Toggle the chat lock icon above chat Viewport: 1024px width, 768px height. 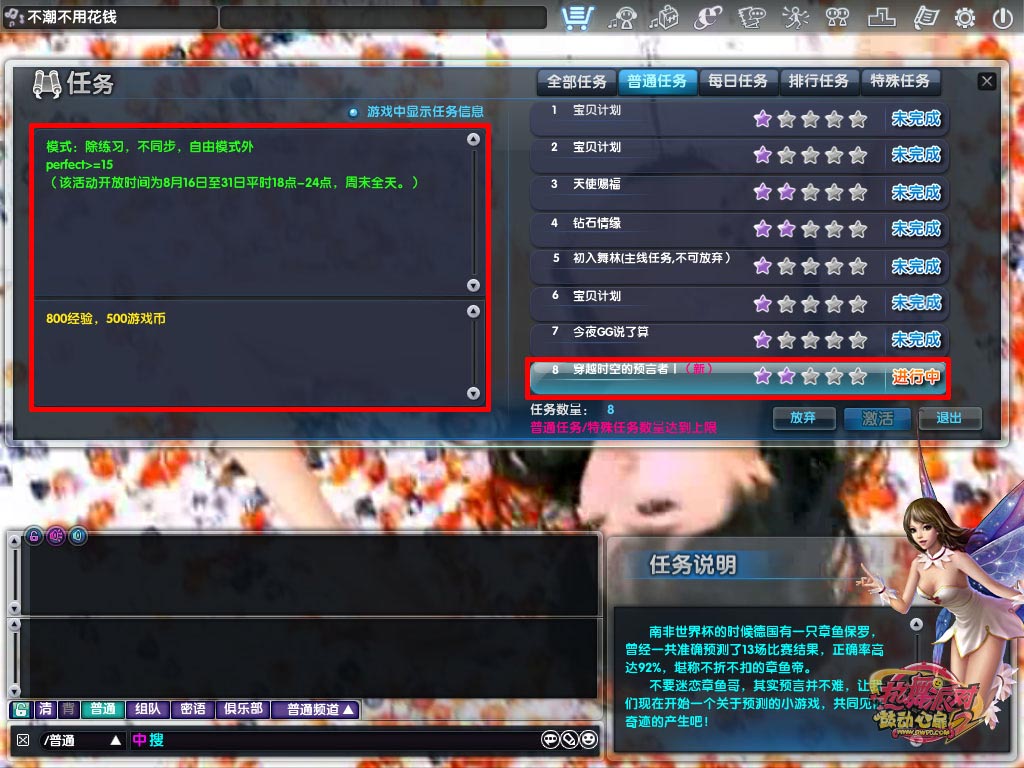(x=34, y=537)
